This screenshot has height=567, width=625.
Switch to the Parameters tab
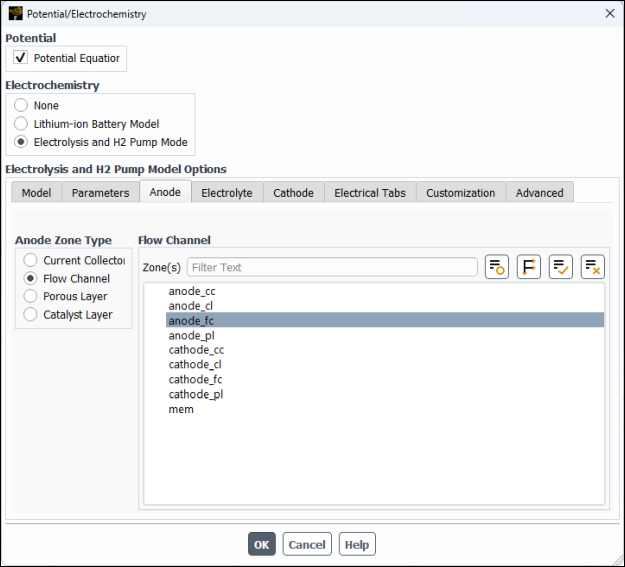click(x=100, y=193)
